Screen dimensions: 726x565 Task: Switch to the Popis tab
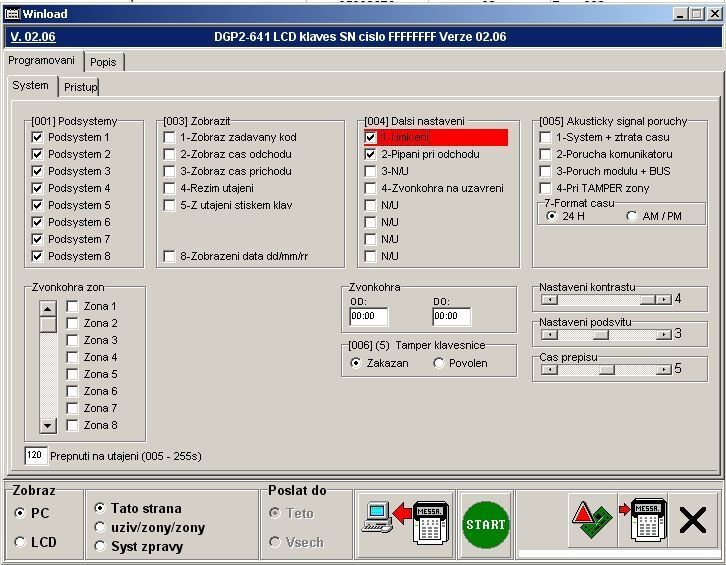click(103, 62)
